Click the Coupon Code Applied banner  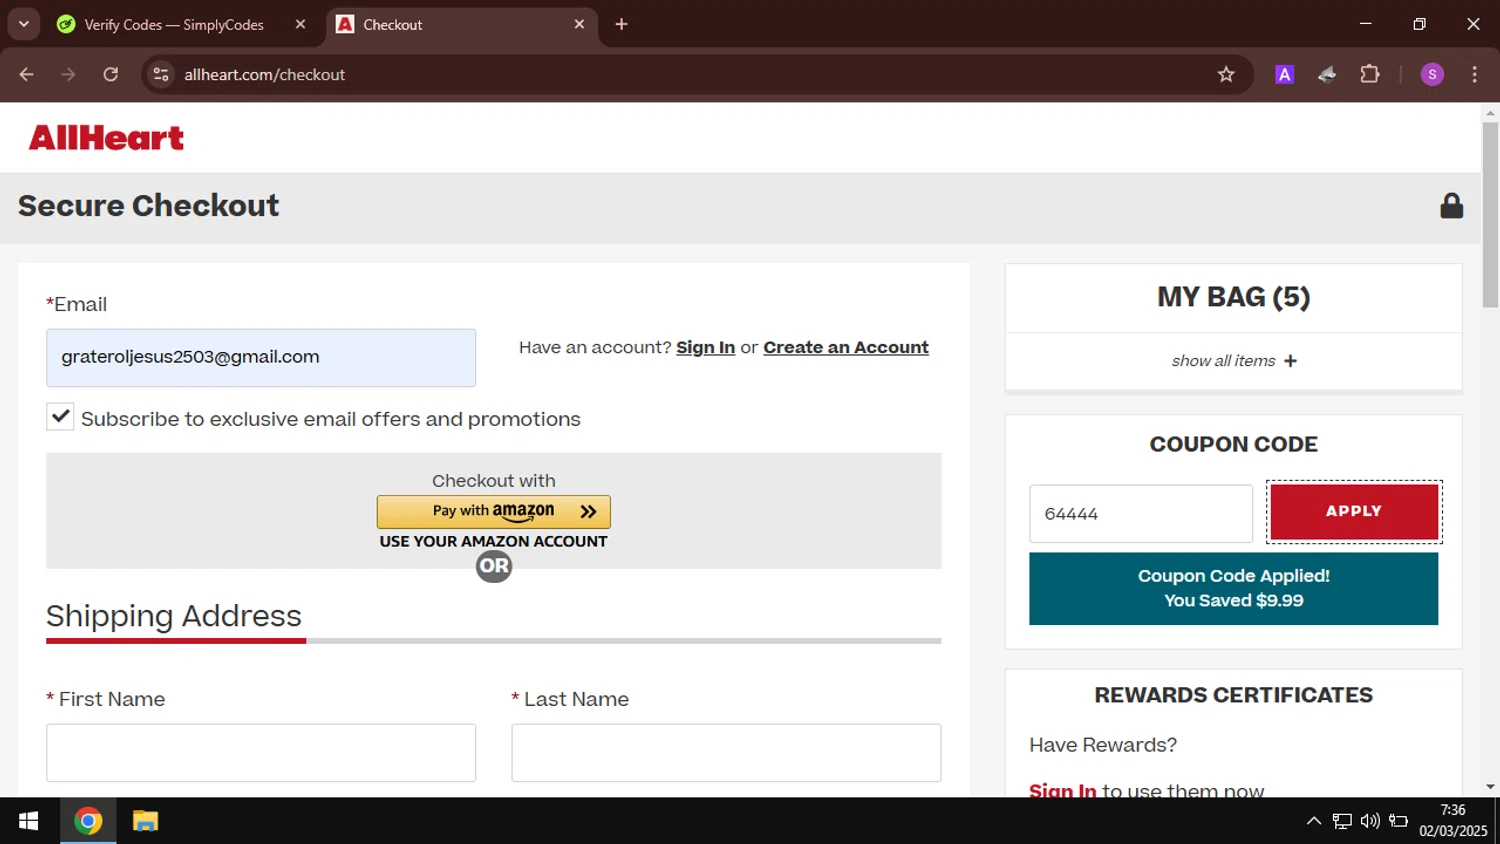(x=1234, y=588)
